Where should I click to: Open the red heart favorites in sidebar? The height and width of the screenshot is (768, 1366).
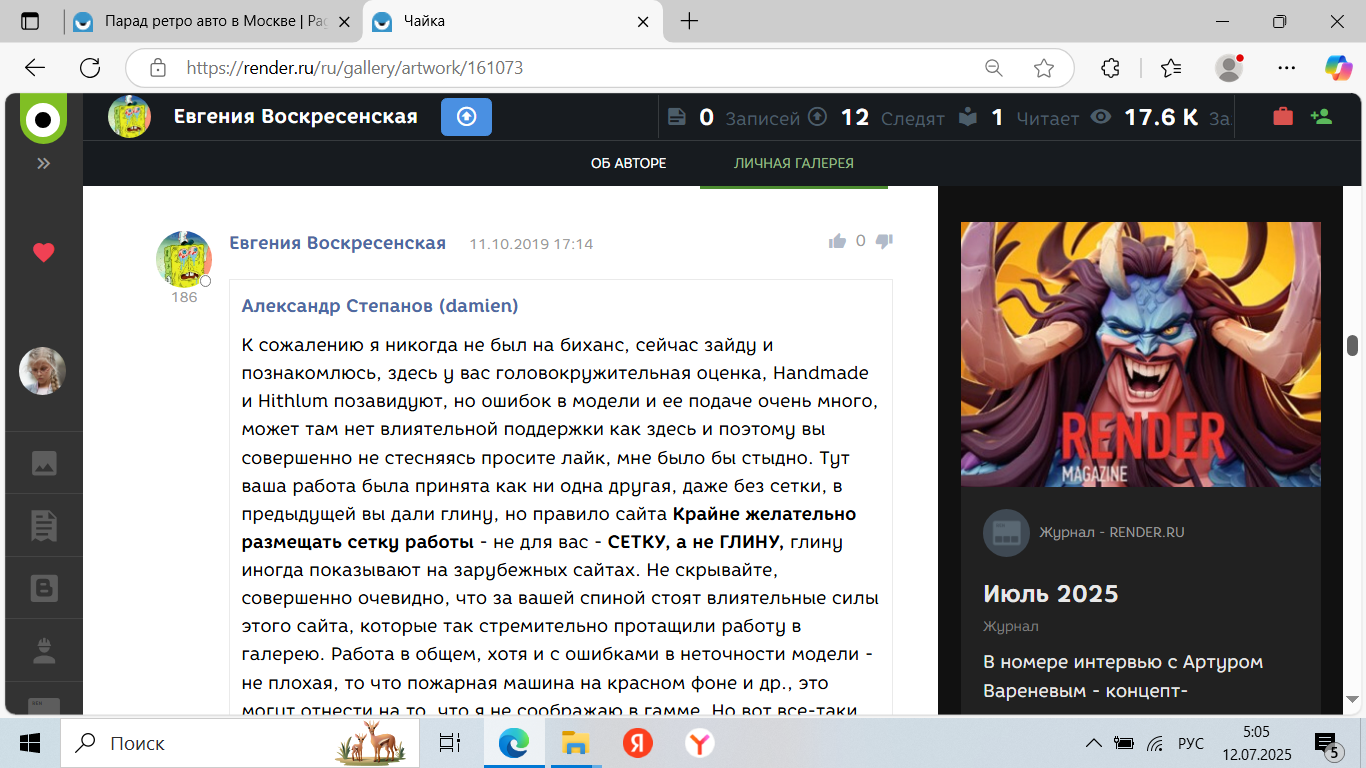[x=43, y=253]
